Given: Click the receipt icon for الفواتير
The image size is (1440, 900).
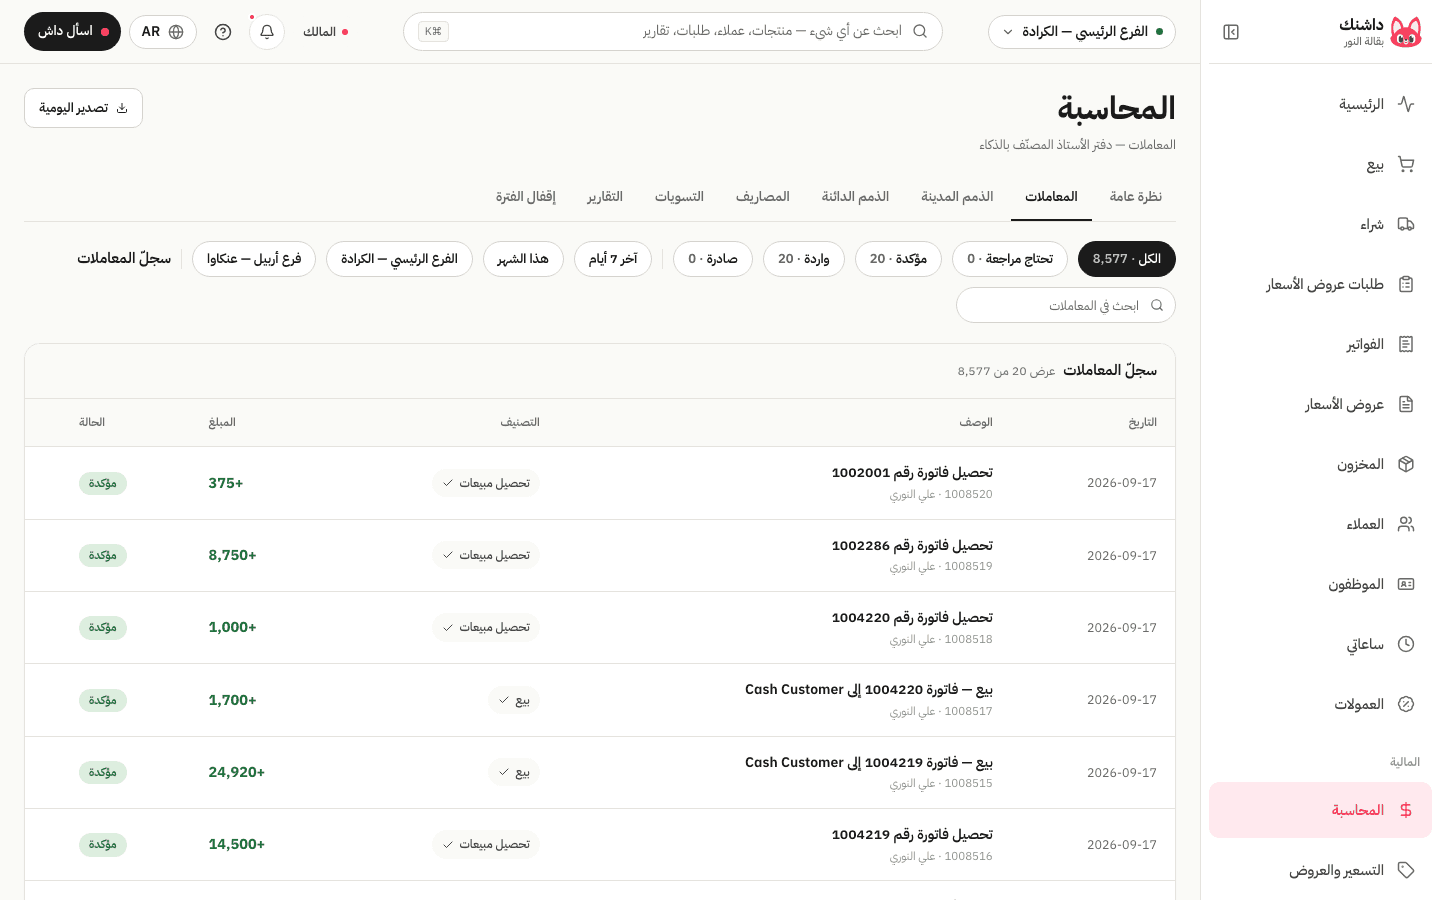Looking at the screenshot, I should (x=1406, y=344).
